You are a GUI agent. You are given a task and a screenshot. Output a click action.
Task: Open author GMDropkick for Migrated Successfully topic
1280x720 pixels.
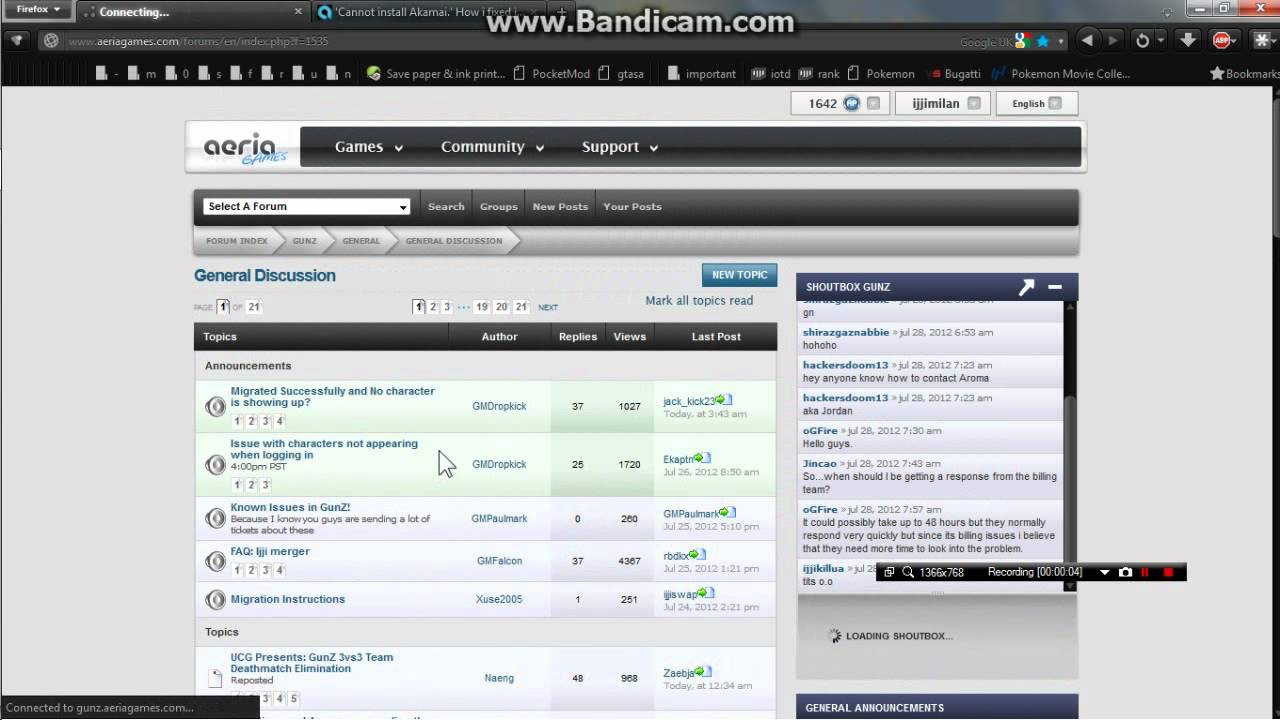coord(499,406)
